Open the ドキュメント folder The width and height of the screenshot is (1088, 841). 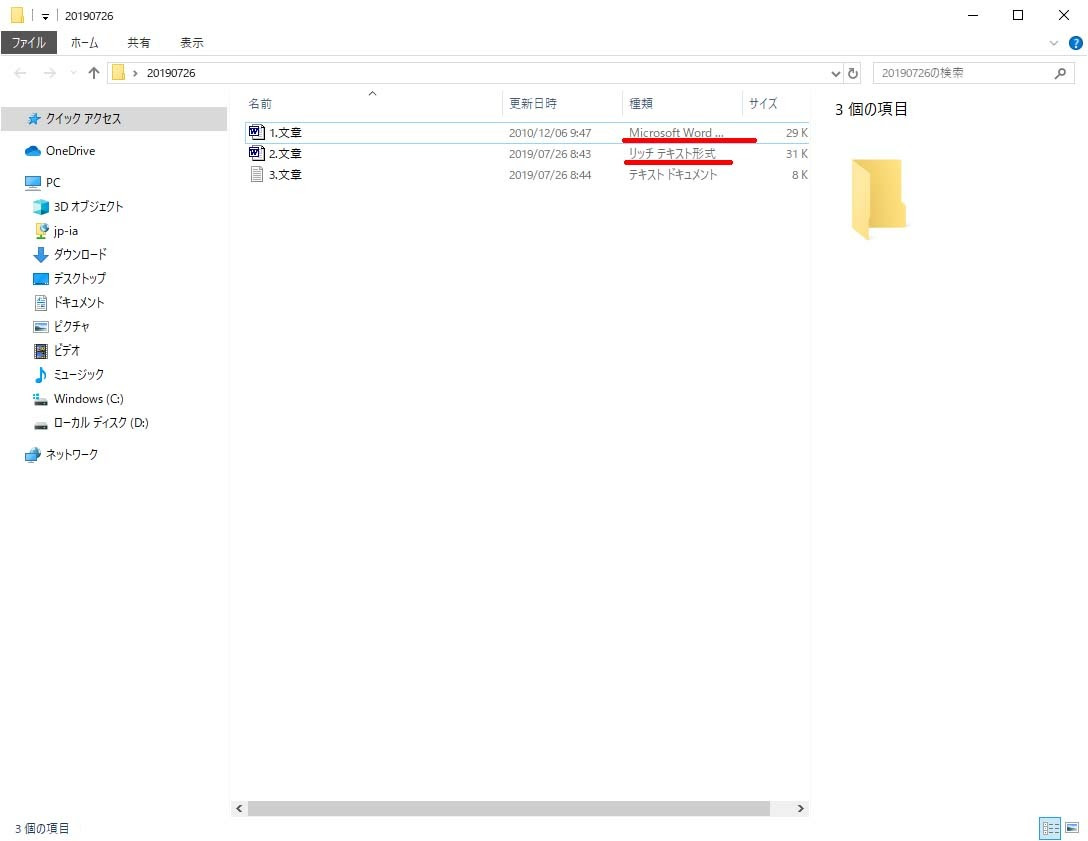[x=78, y=303]
